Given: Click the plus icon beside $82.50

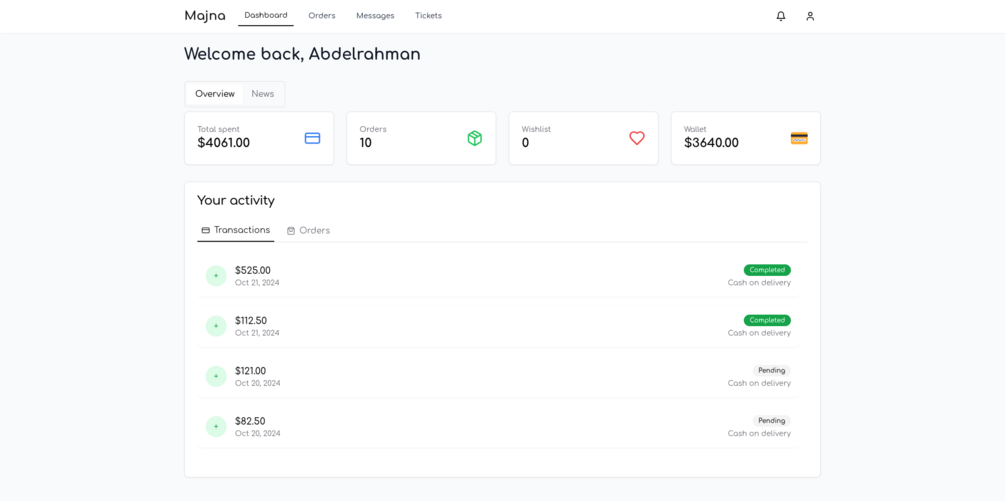Looking at the screenshot, I should pyautogui.click(x=216, y=427).
